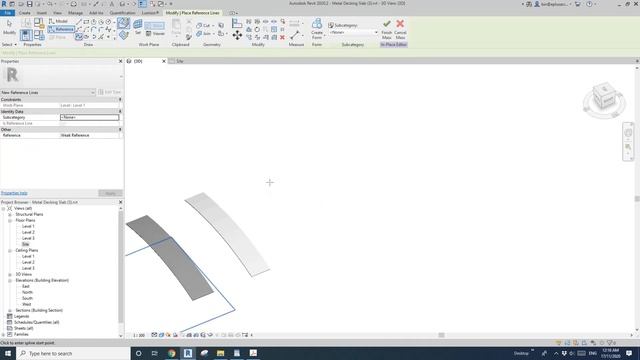Click the Measure tool icon
This screenshot has width=640, height=360.
tap(295, 36)
